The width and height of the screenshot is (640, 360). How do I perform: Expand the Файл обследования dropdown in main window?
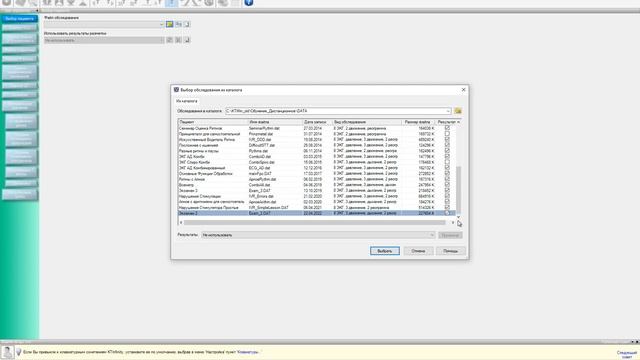pos(161,24)
